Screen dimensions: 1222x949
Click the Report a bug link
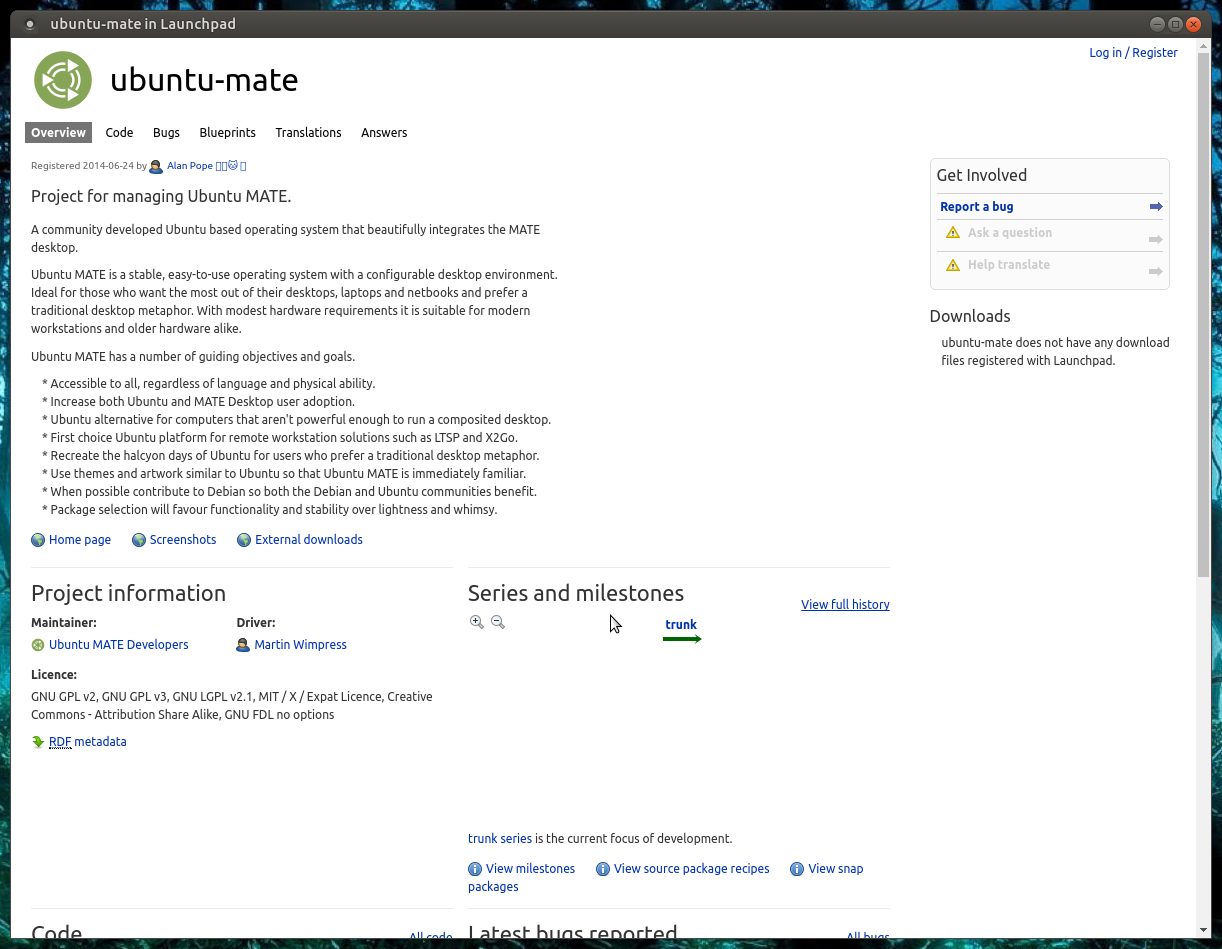(977, 207)
